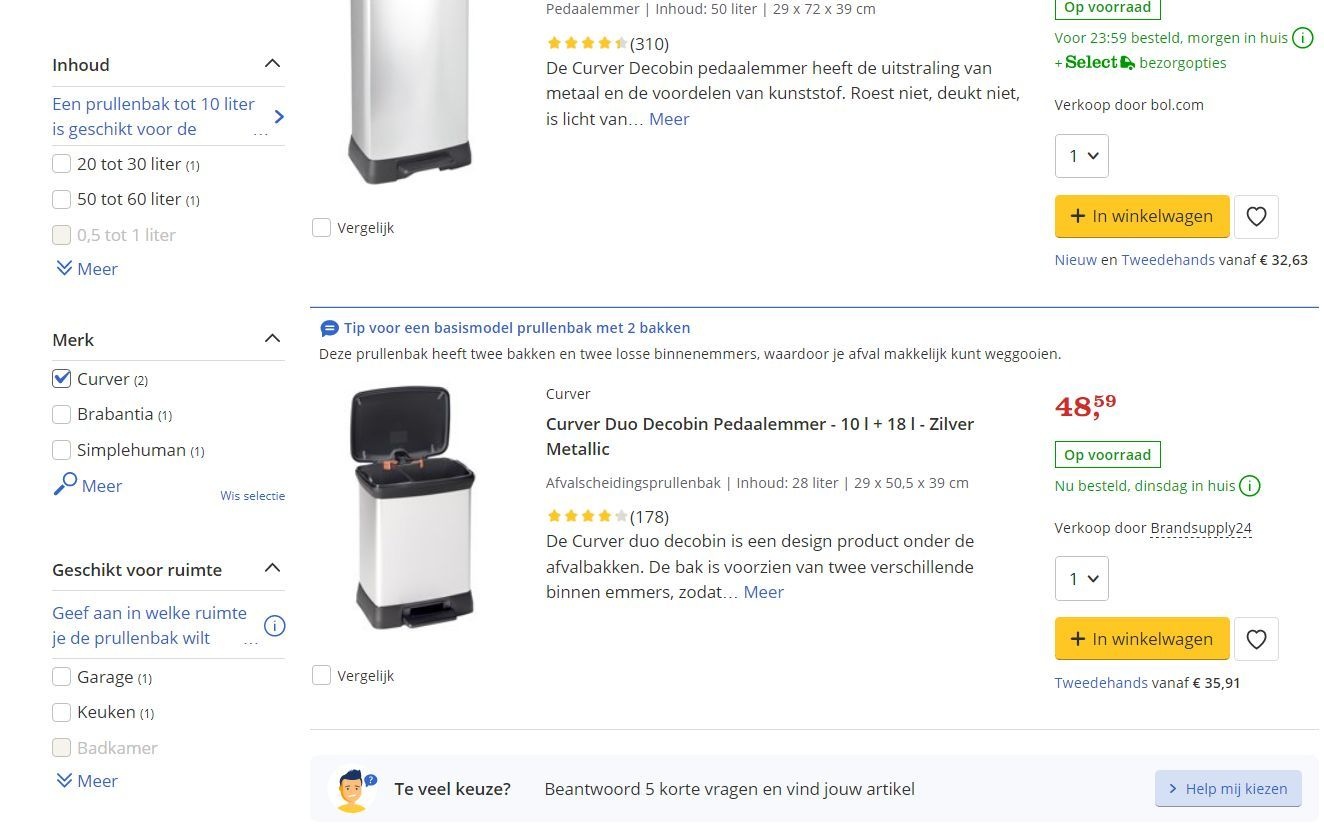Check the 20 tot 30 liter filter
This screenshot has width=1324, height=834.
[62, 164]
